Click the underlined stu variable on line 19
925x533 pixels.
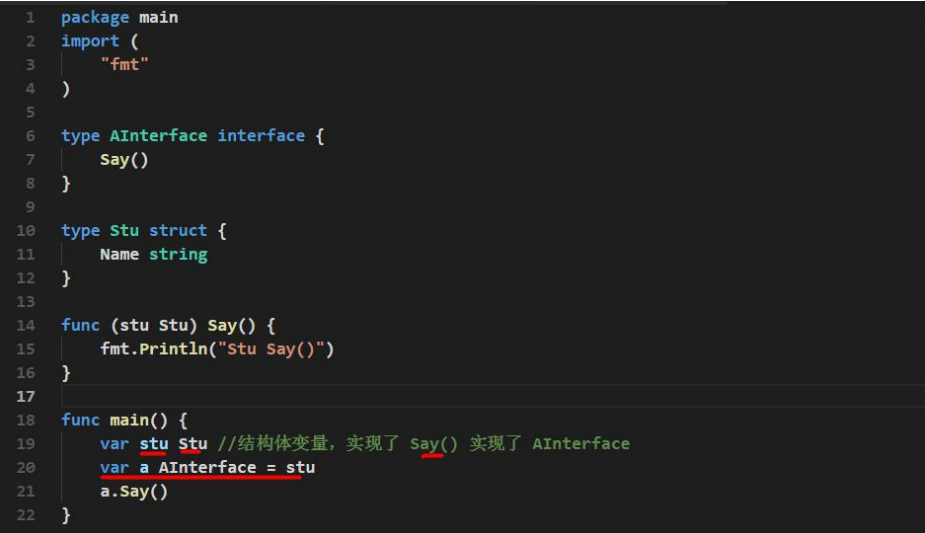click(153, 444)
